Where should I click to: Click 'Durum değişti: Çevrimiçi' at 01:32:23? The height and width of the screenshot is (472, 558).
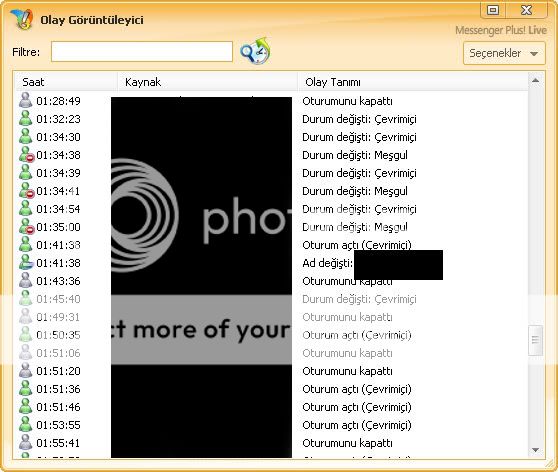click(359, 119)
